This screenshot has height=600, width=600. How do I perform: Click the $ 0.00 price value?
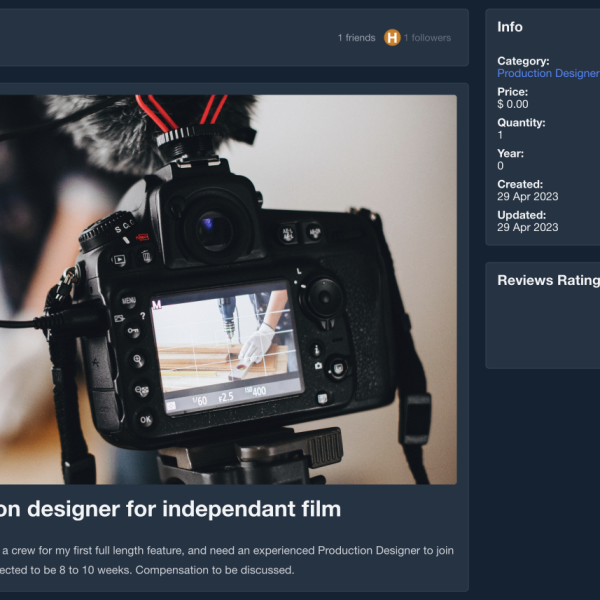point(513,104)
